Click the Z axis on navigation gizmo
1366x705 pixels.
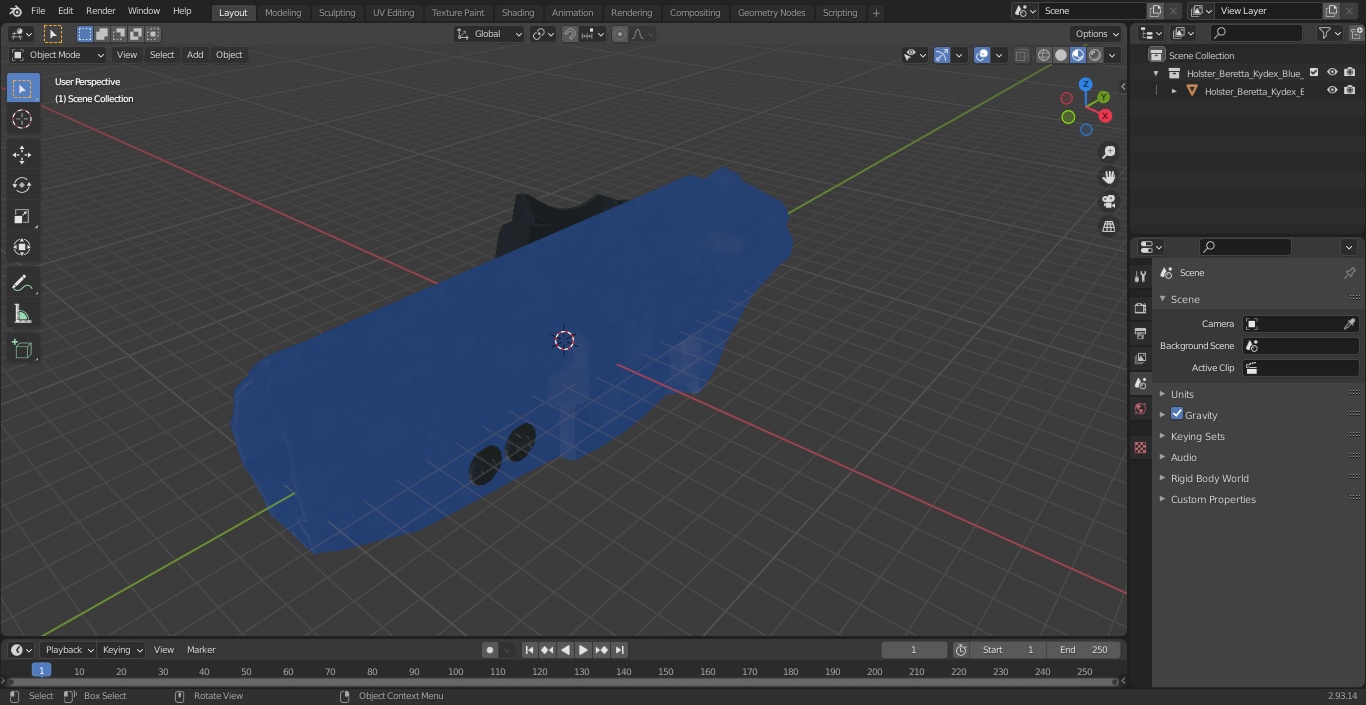tap(1086, 85)
